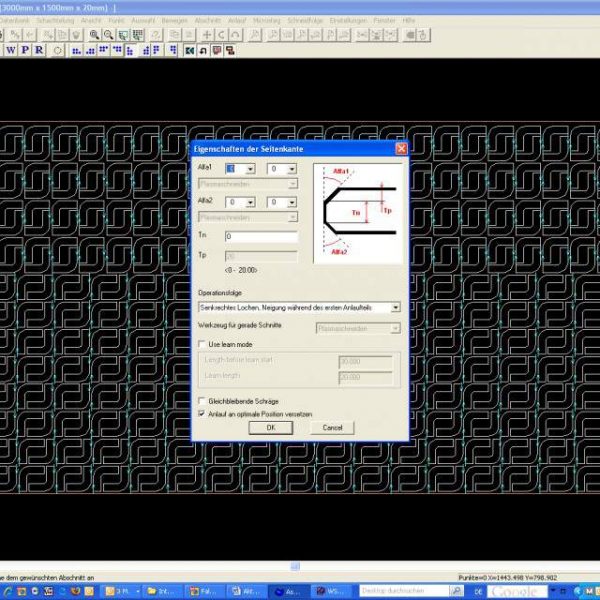
Task: Expand the Operationsfolge dropdown
Action: (x=396, y=307)
